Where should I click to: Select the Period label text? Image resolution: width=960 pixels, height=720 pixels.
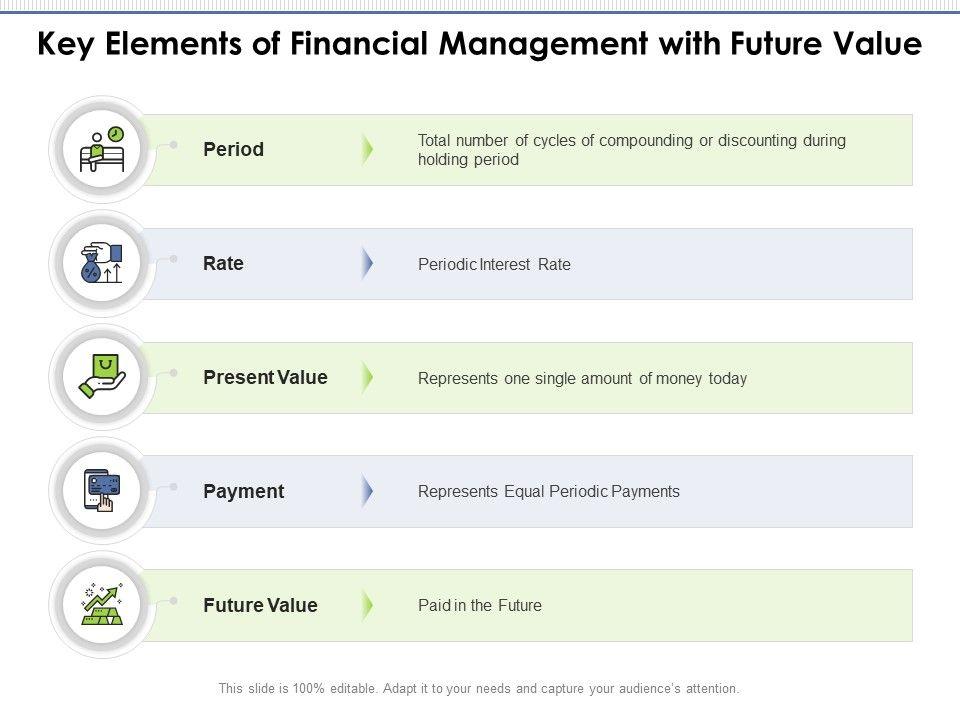pos(233,150)
